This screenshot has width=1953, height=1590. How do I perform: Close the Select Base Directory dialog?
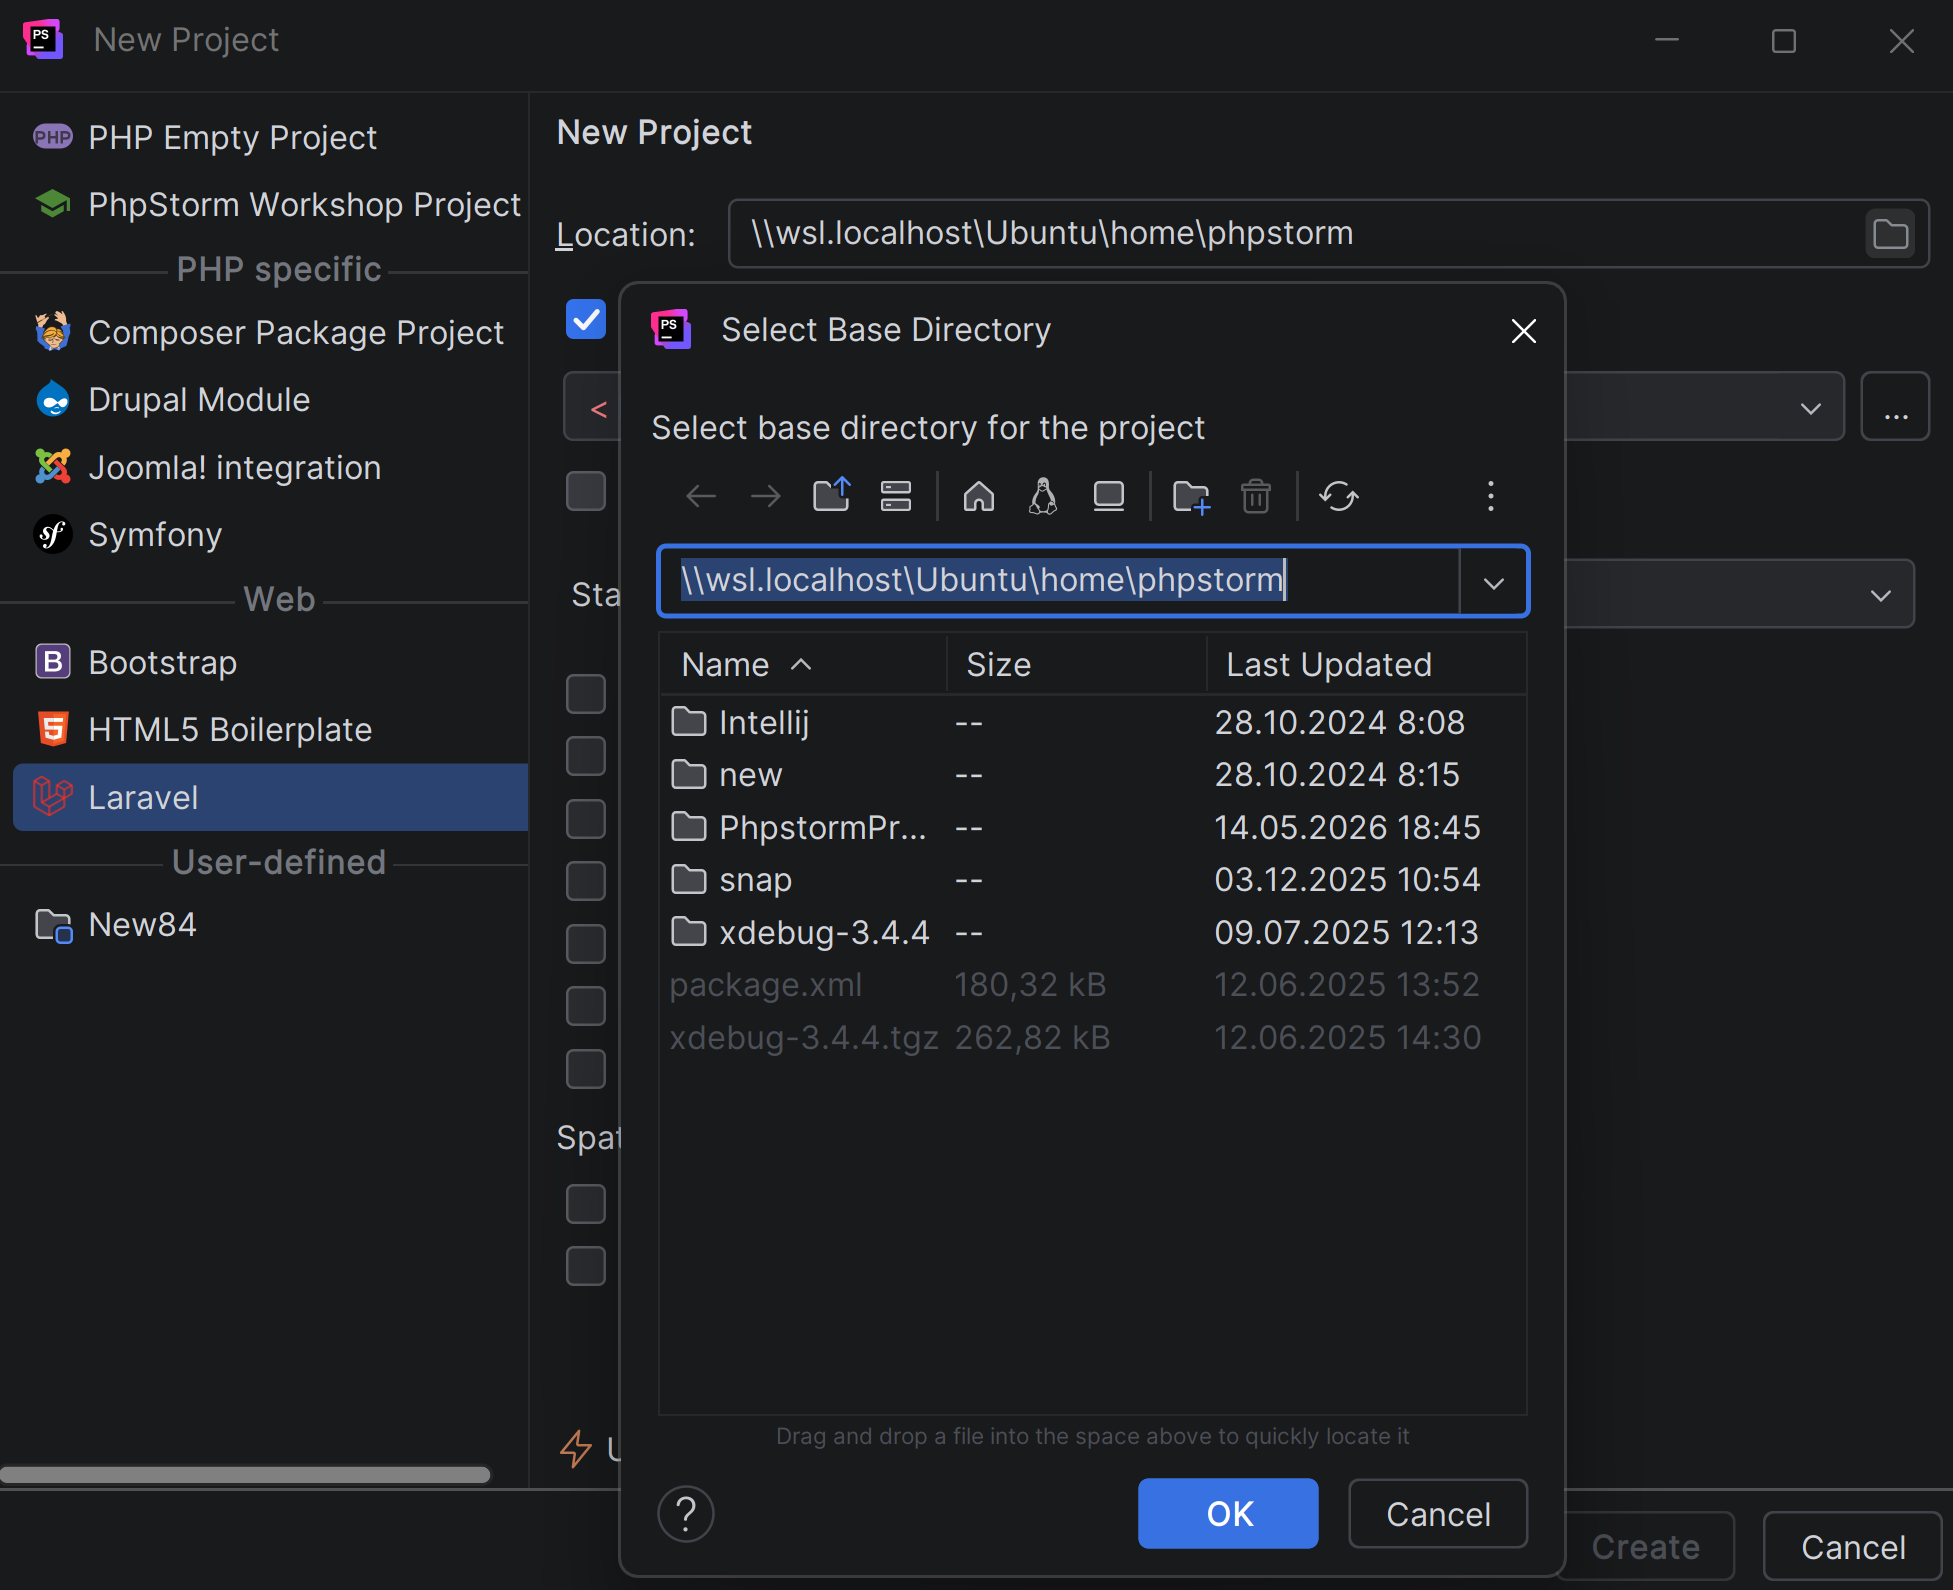(1523, 331)
